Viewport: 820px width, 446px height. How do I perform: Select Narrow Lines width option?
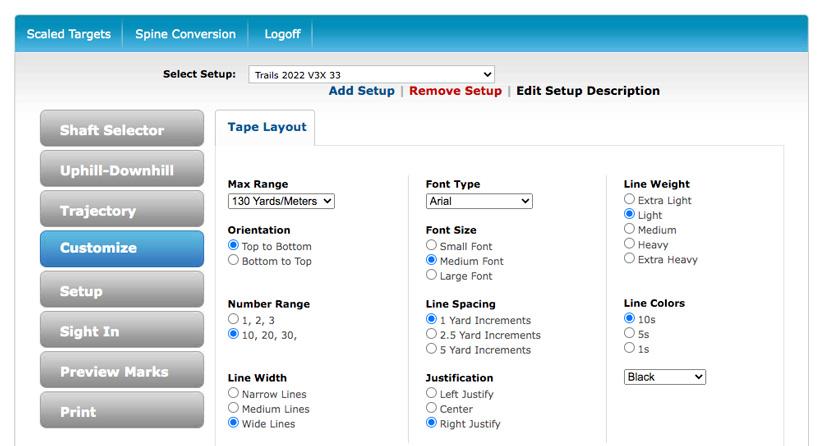[234, 394]
